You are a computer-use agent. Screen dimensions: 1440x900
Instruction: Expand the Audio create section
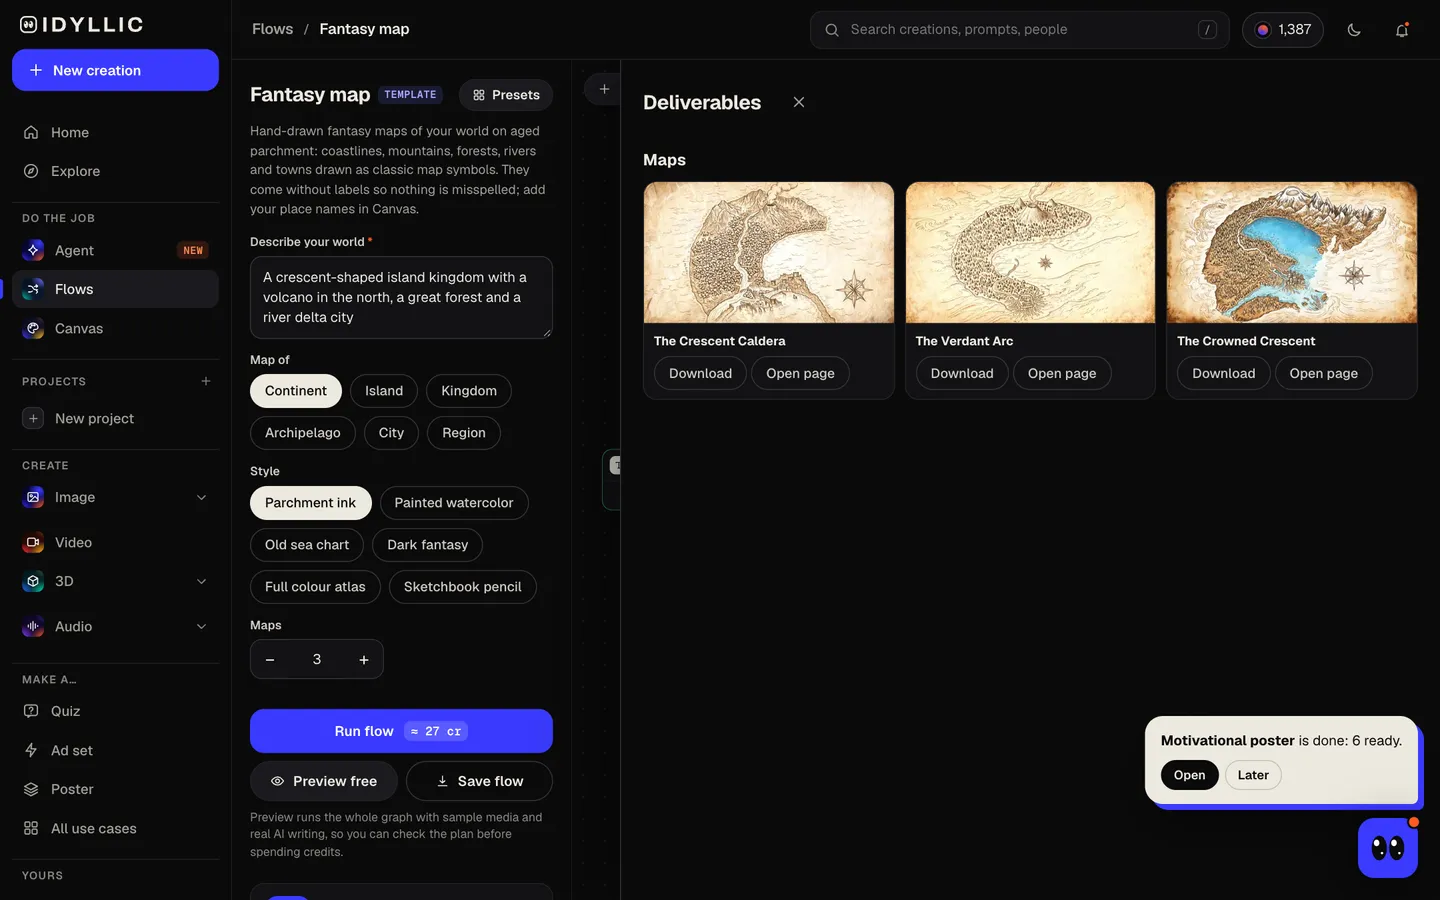click(201, 626)
